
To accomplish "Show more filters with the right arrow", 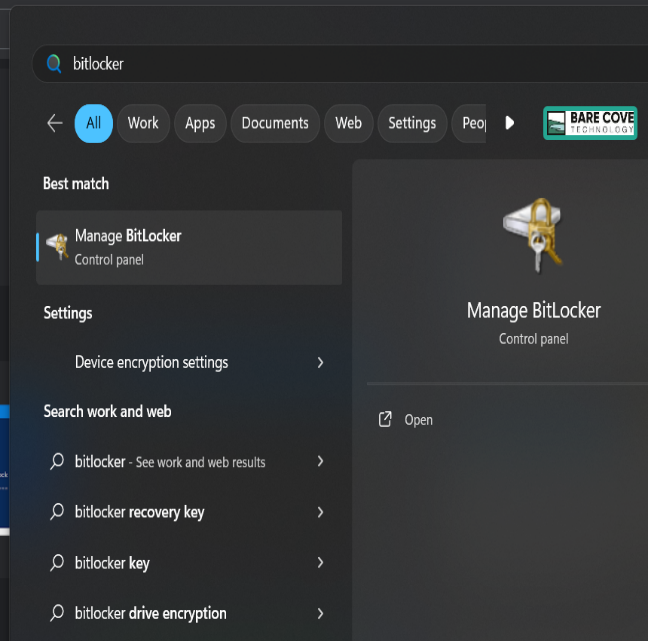I will [510, 123].
